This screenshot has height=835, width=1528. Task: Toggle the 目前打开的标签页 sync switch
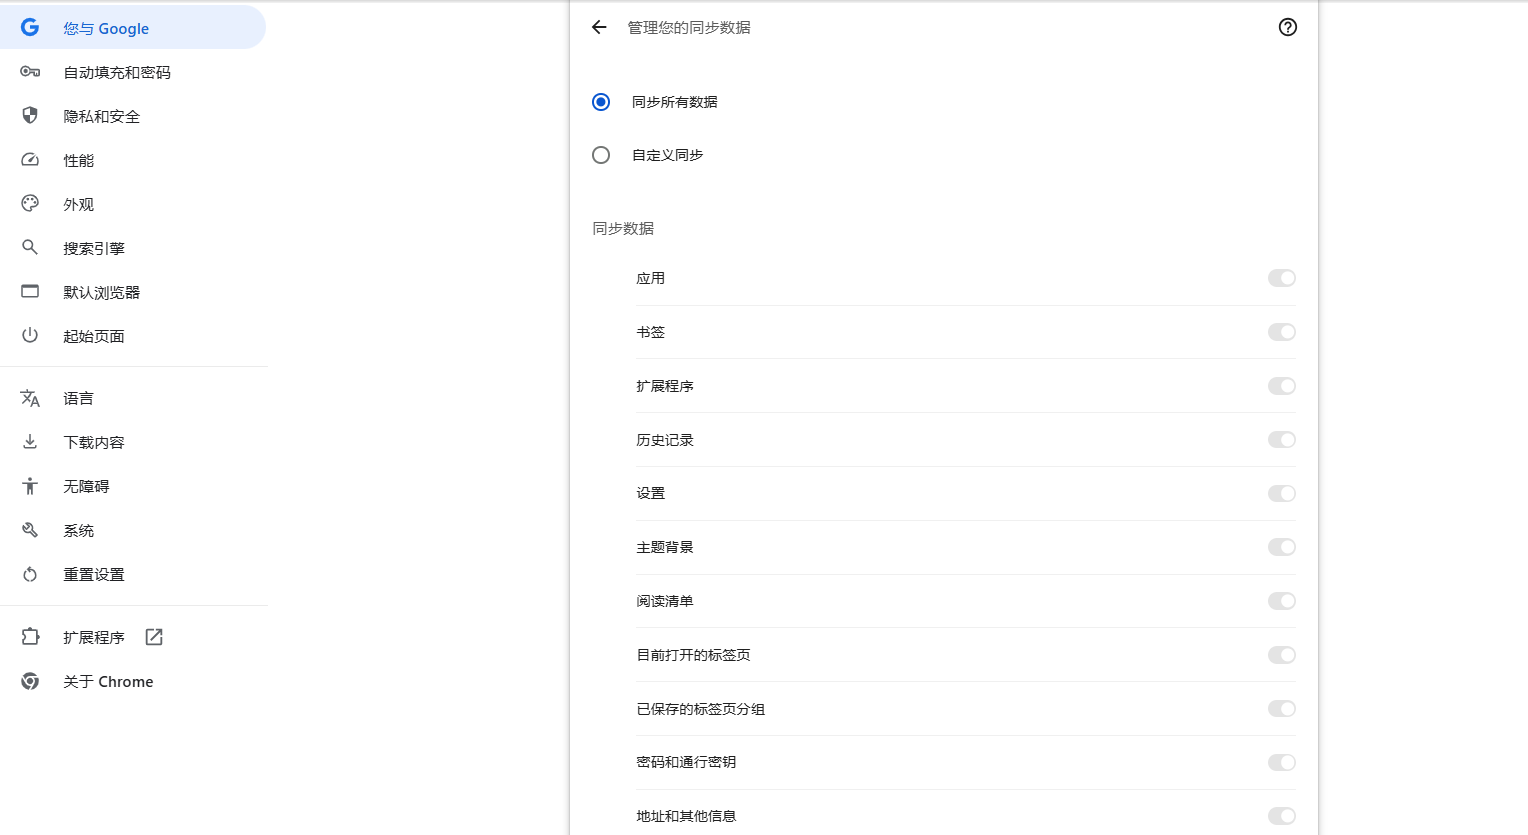pyautogui.click(x=1282, y=655)
